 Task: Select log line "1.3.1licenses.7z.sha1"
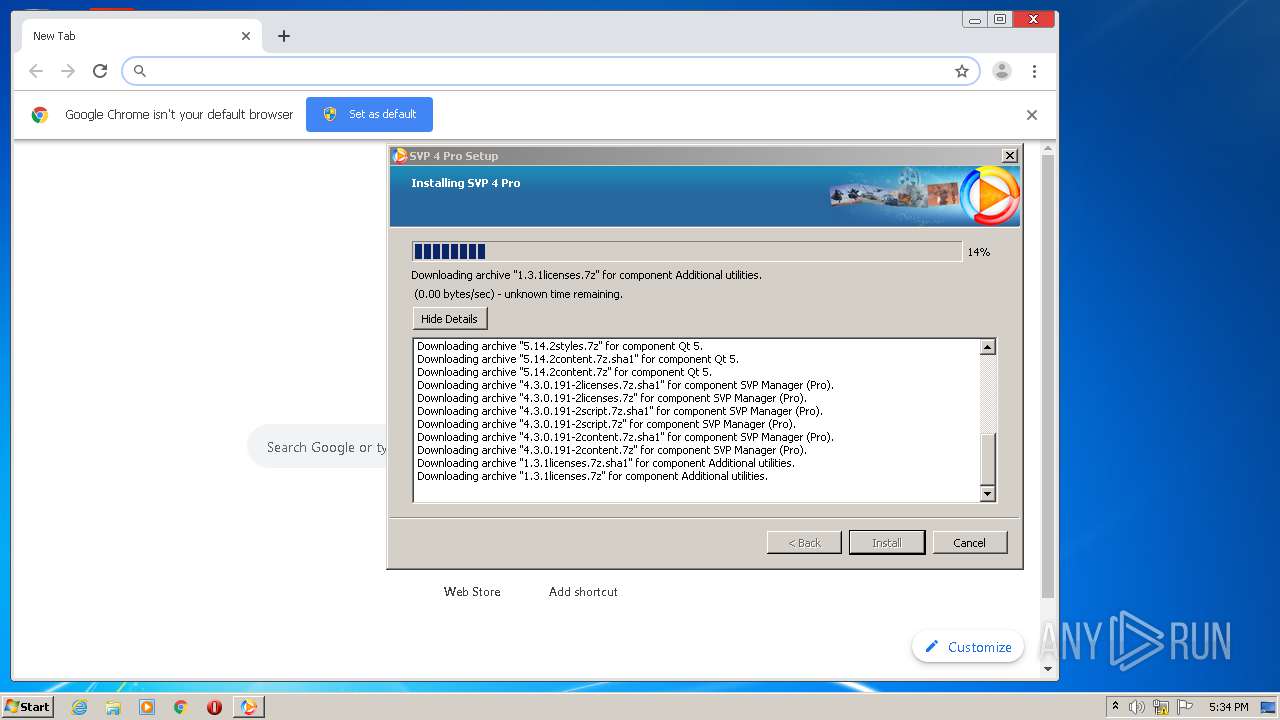pyautogui.click(x=606, y=463)
